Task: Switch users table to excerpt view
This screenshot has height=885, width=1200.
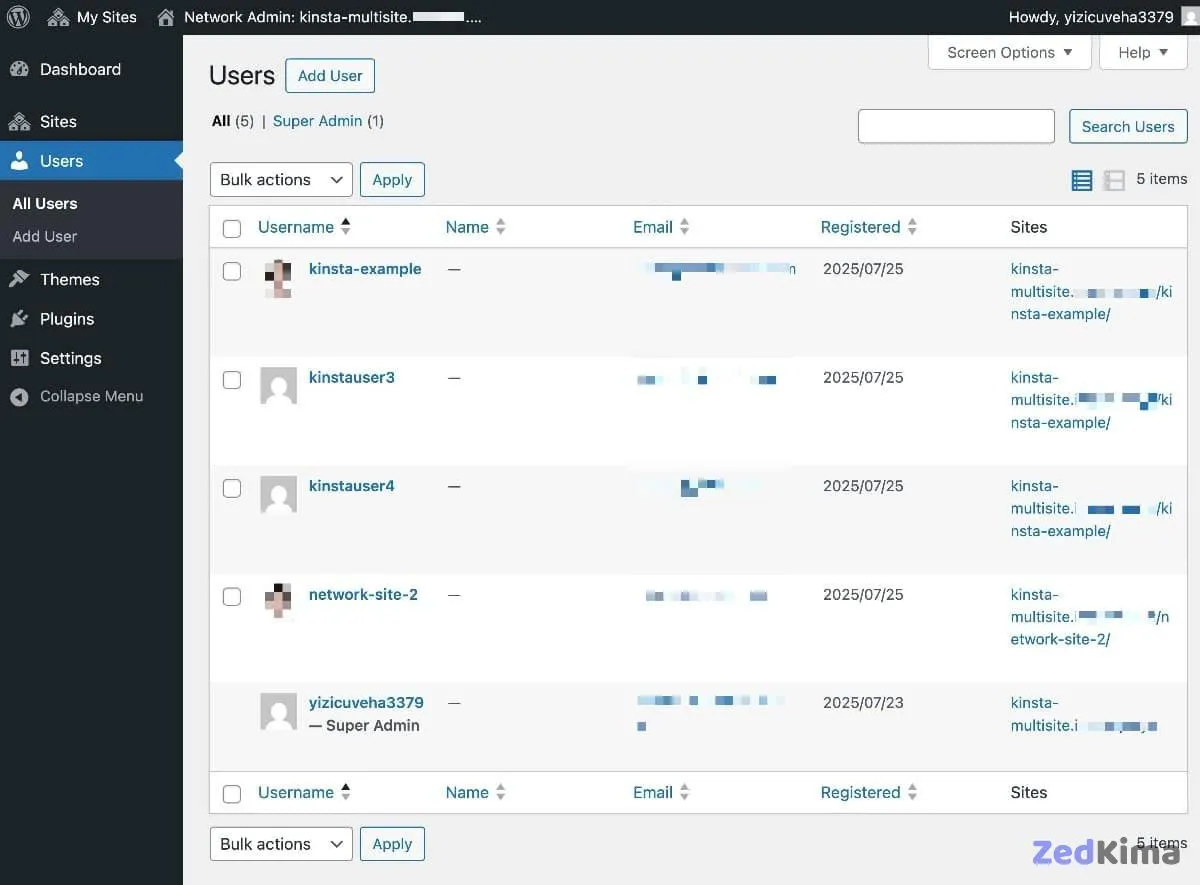Action: pyautogui.click(x=1113, y=179)
